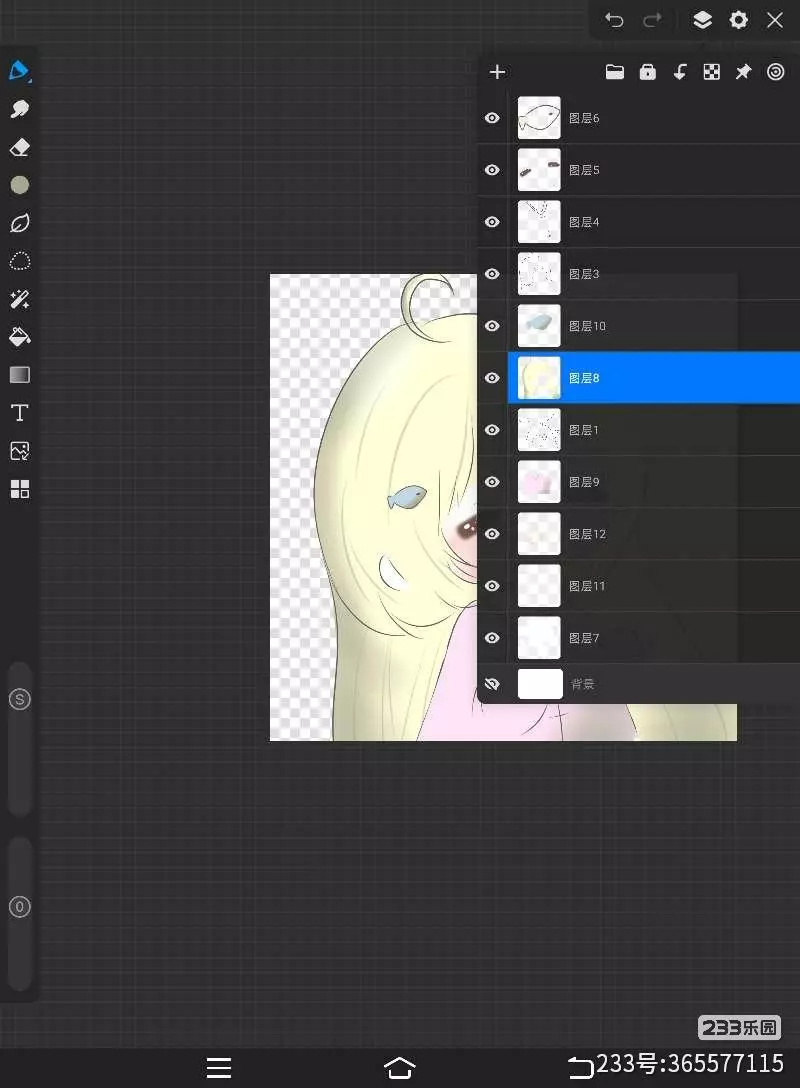Open the Insert Image tool
Image resolution: width=800 pixels, height=1088 pixels.
(19, 451)
